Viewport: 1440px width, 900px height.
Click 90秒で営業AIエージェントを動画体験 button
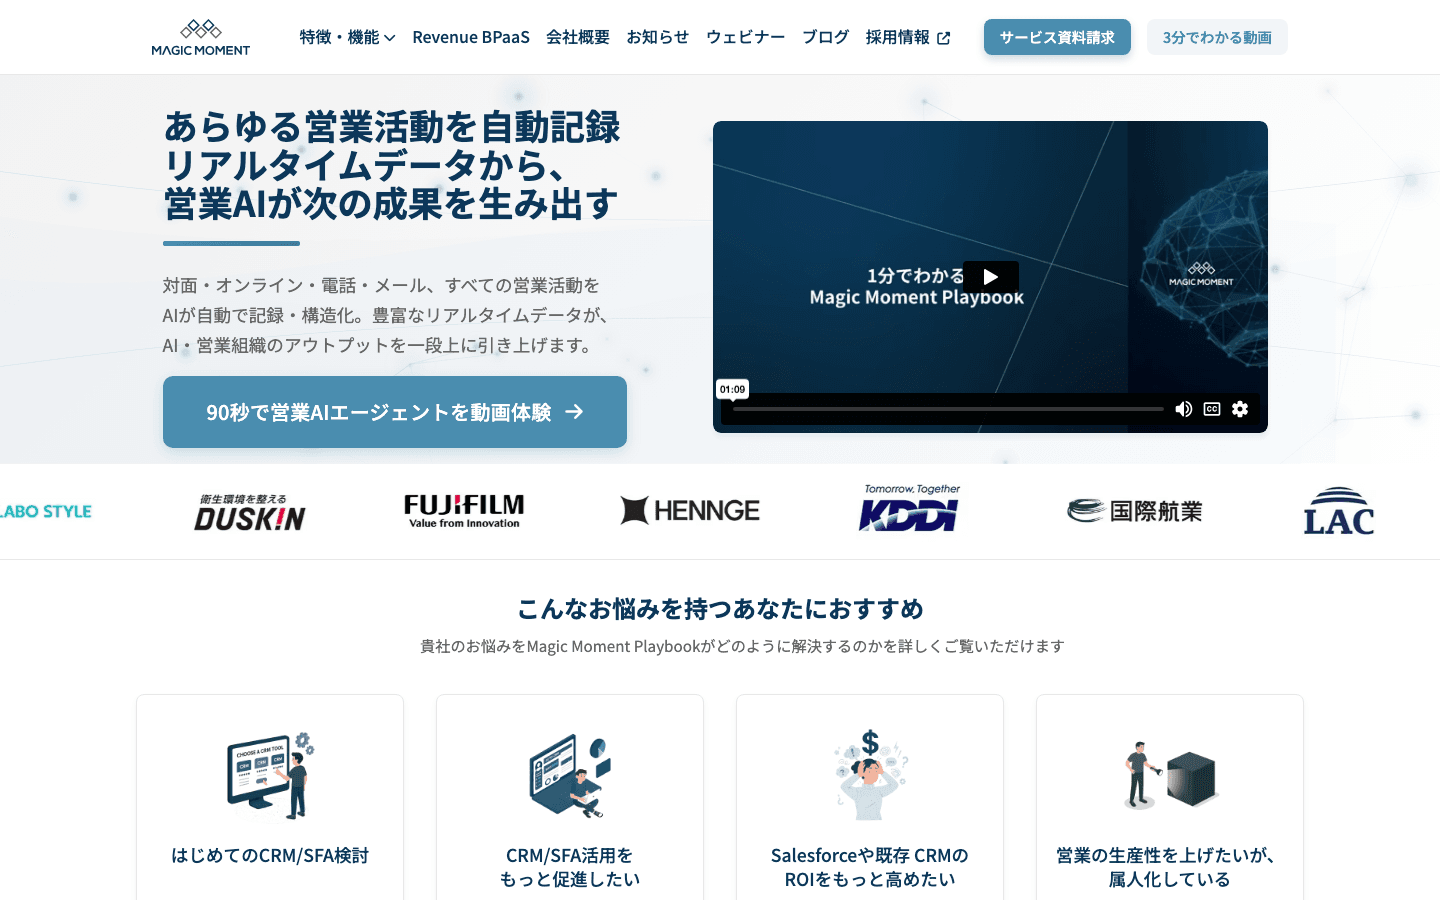pyautogui.click(x=395, y=412)
